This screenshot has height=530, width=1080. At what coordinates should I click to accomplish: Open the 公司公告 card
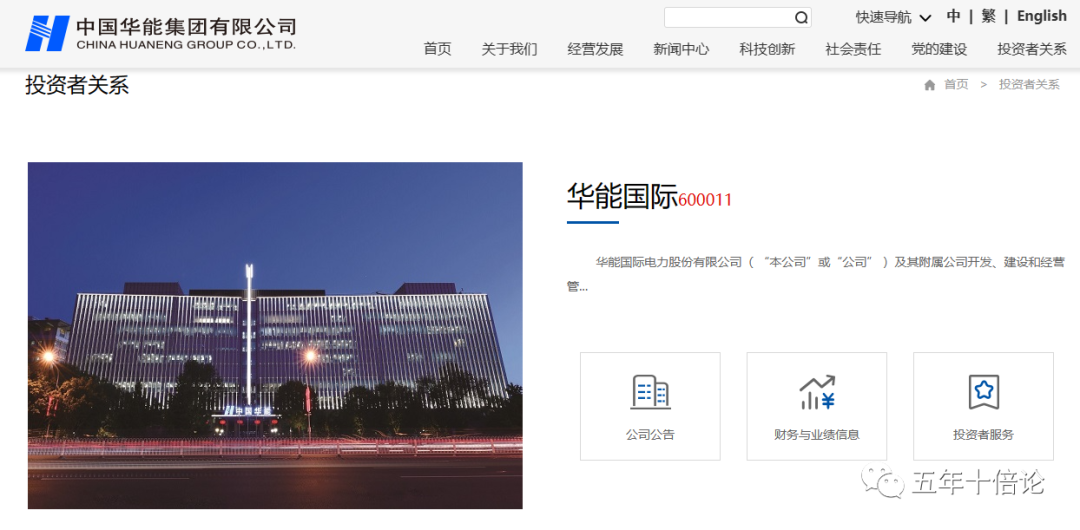pos(650,407)
